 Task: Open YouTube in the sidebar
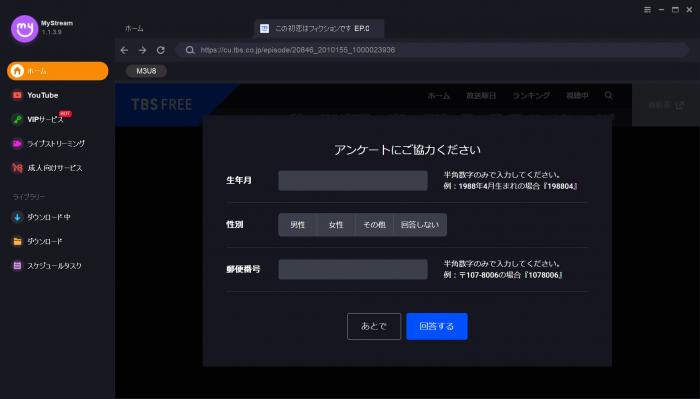pos(42,95)
